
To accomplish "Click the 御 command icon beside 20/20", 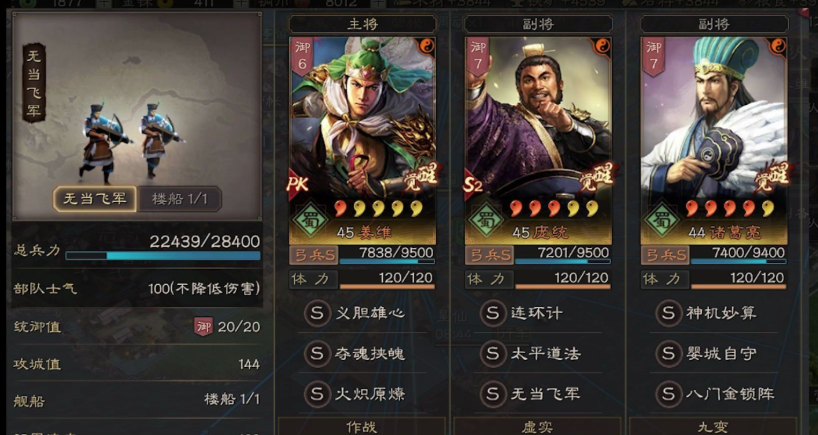I will 203,327.
